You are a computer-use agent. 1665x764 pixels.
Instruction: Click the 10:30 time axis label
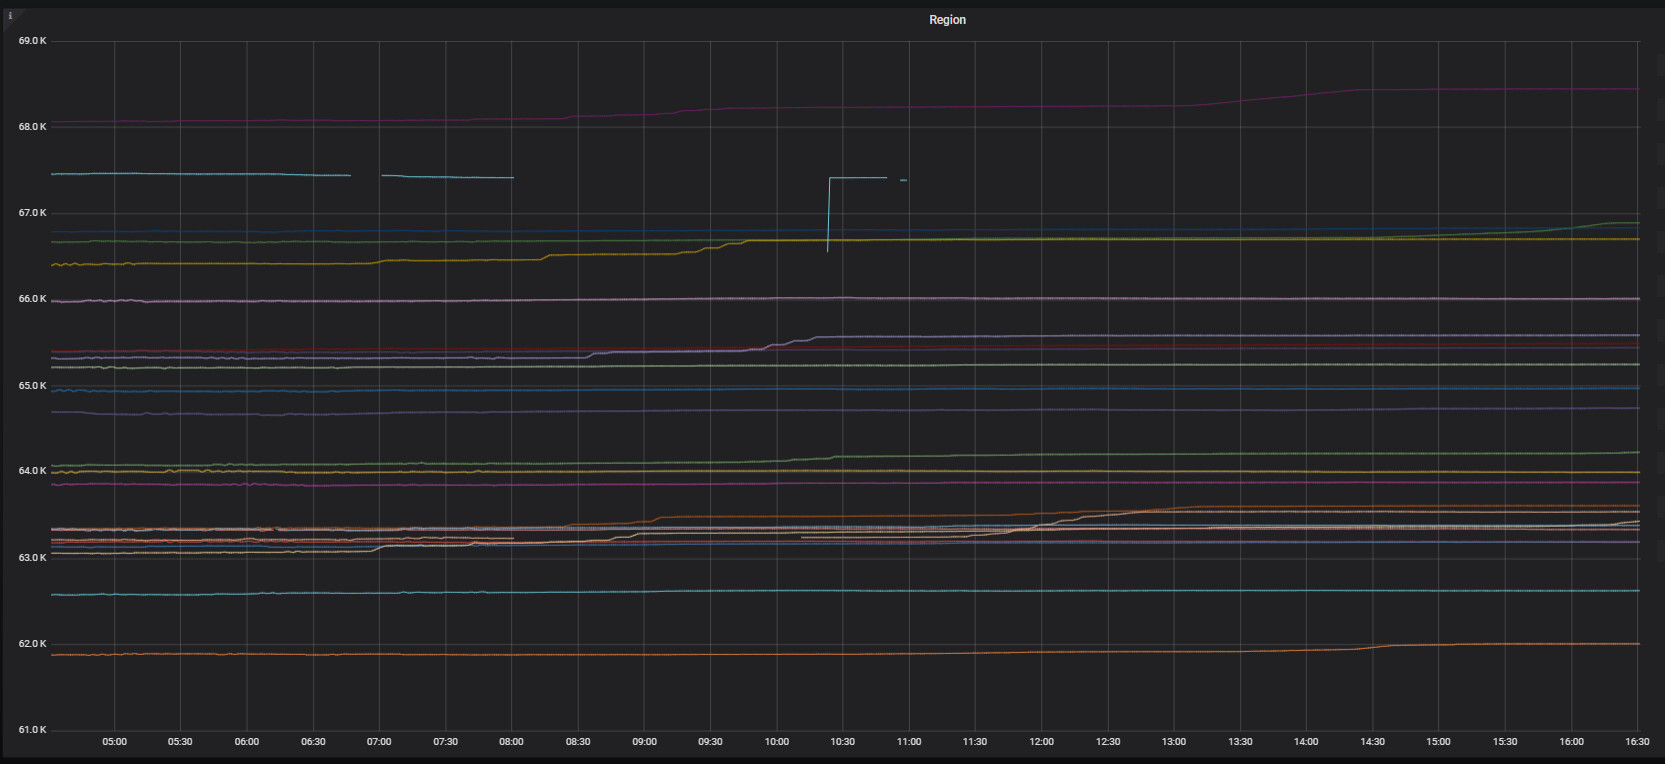[842, 742]
